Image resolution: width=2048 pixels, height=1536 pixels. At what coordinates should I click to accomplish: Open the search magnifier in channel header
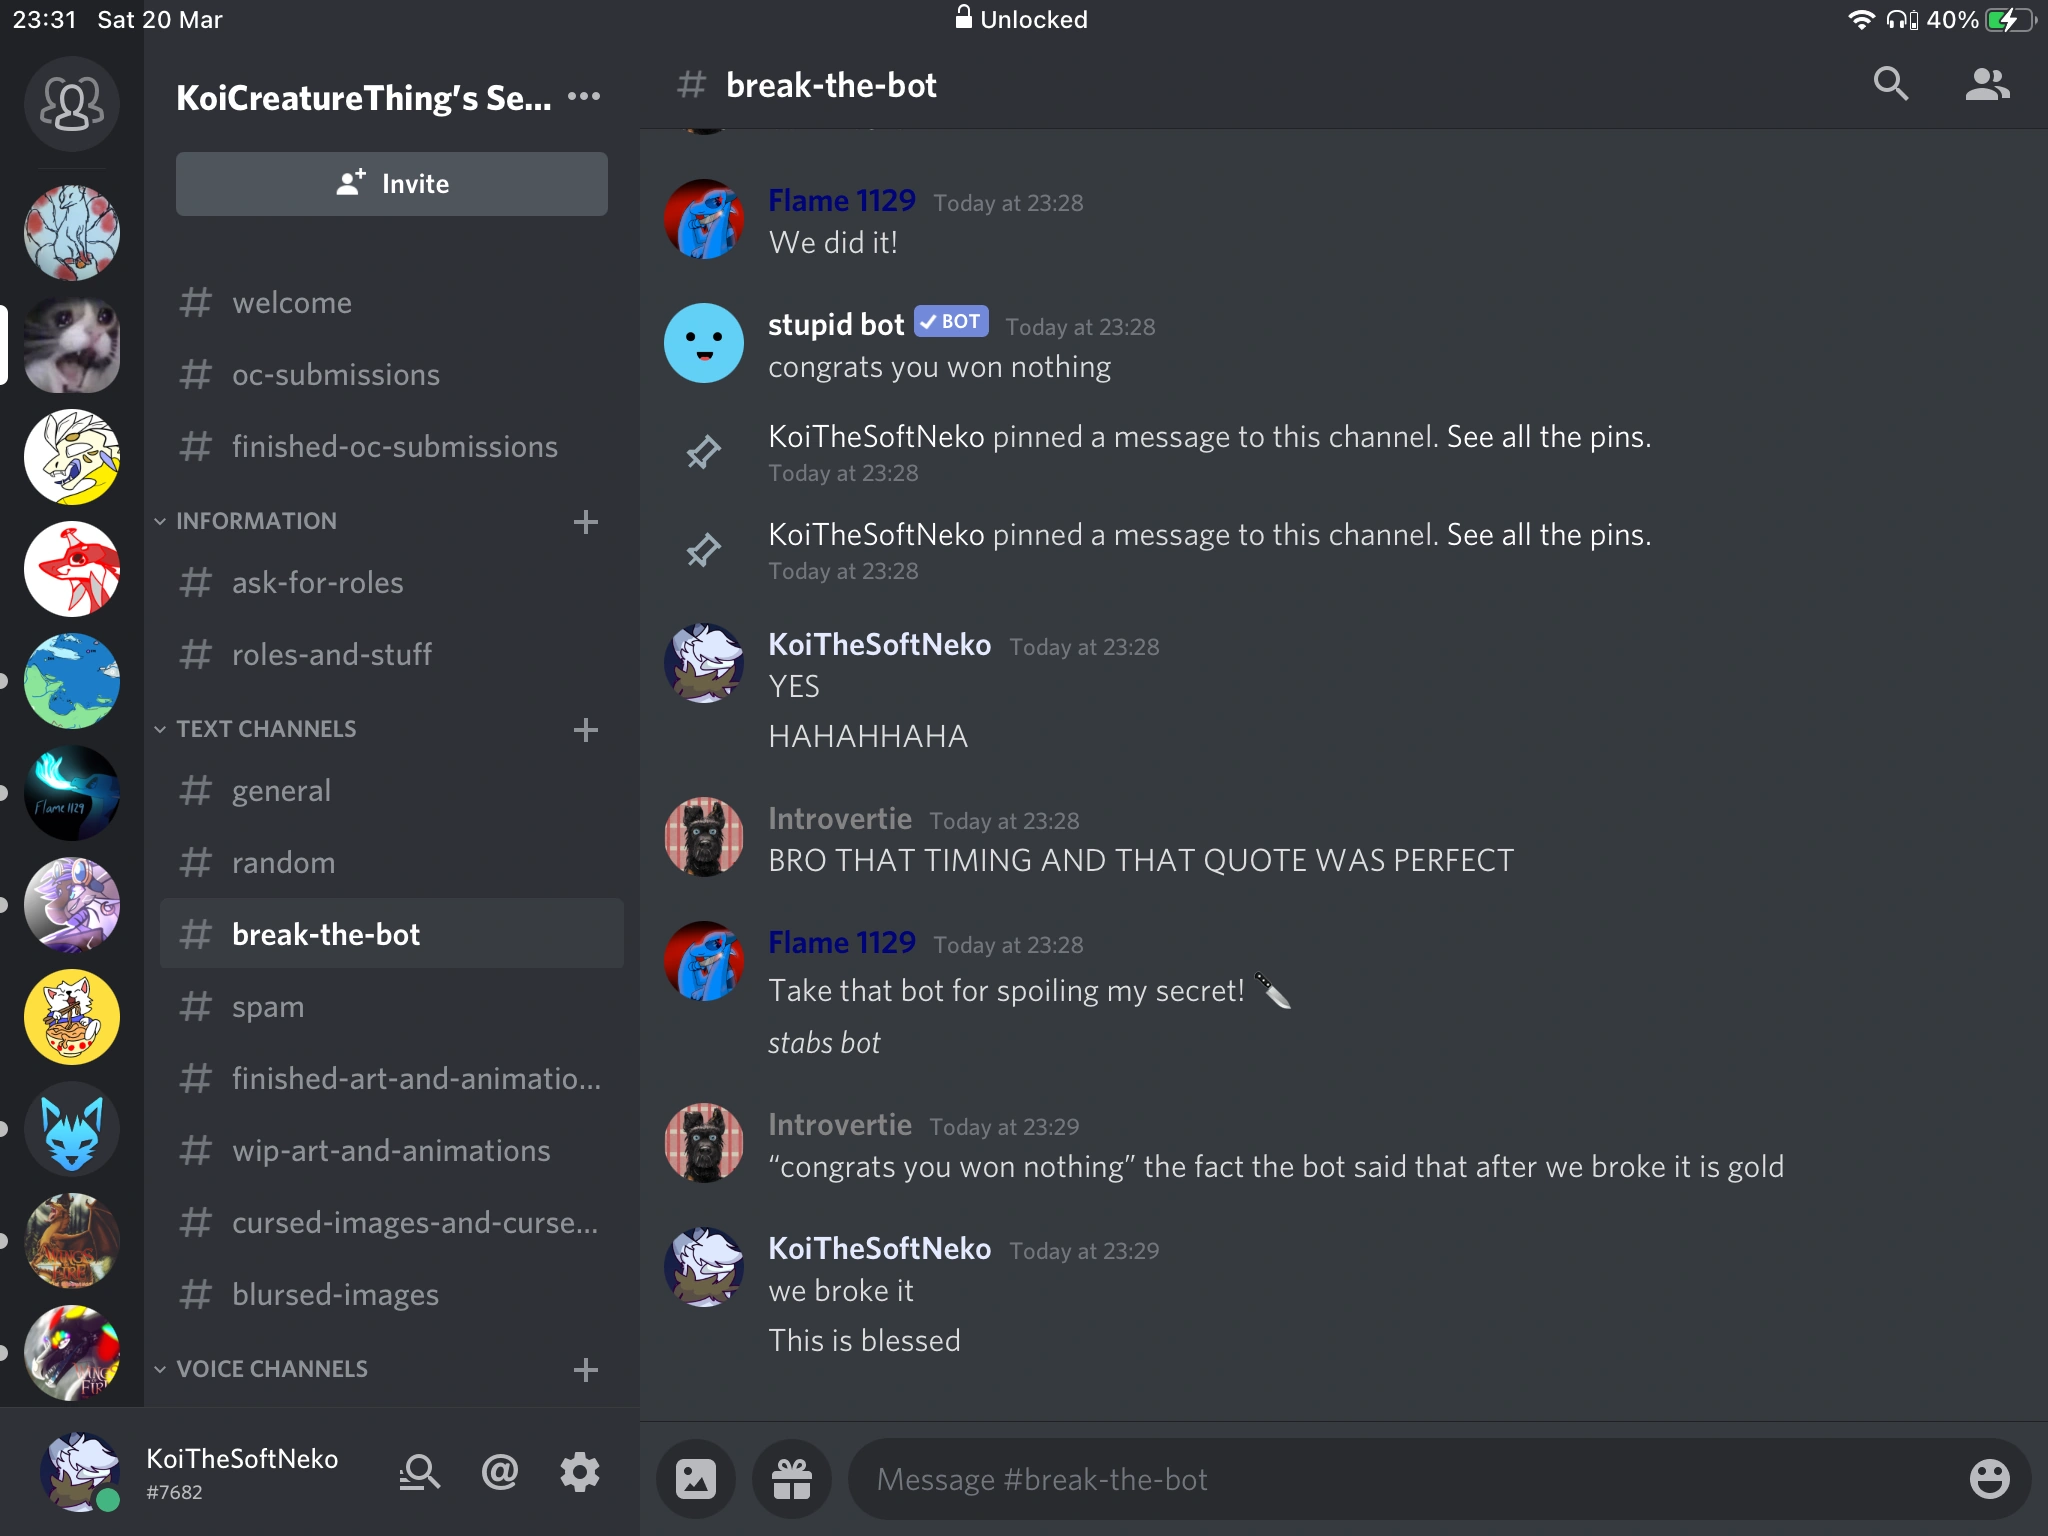coord(1890,85)
